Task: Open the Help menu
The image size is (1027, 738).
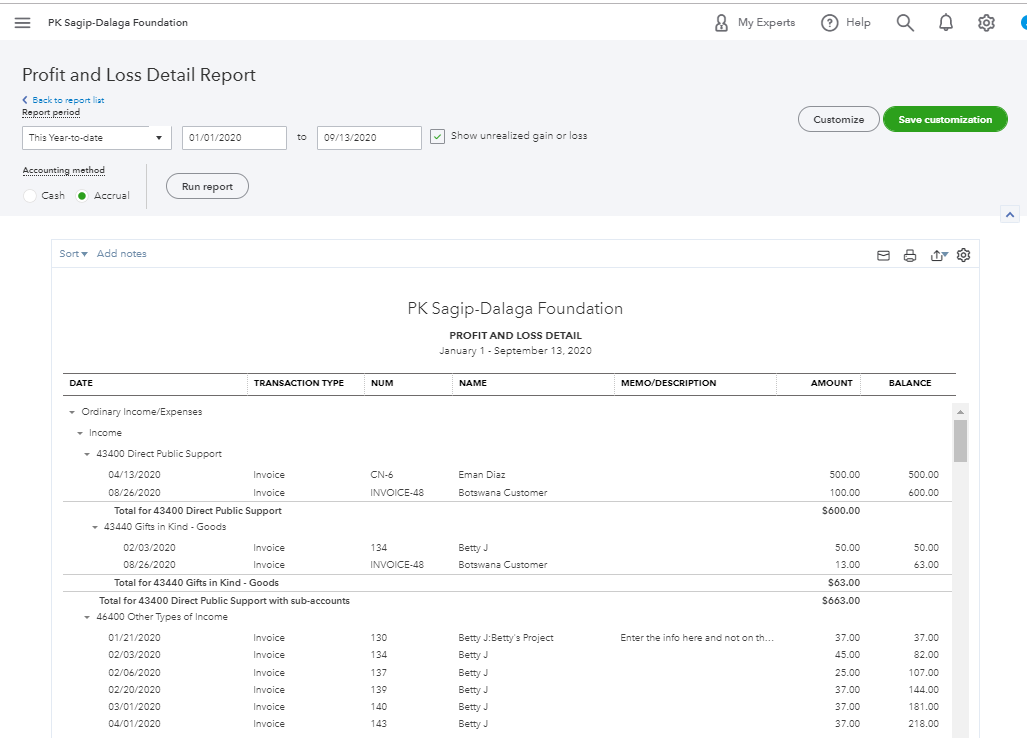Action: click(845, 22)
